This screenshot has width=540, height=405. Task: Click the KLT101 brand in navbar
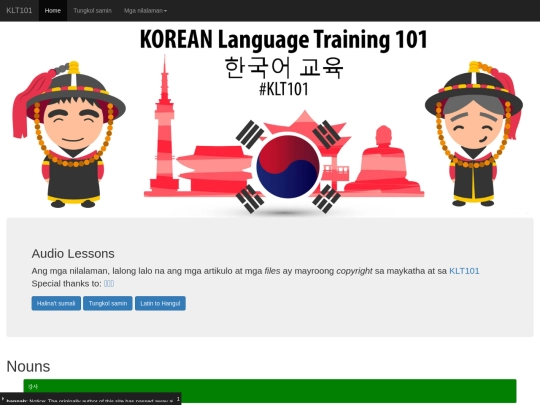(x=19, y=10)
